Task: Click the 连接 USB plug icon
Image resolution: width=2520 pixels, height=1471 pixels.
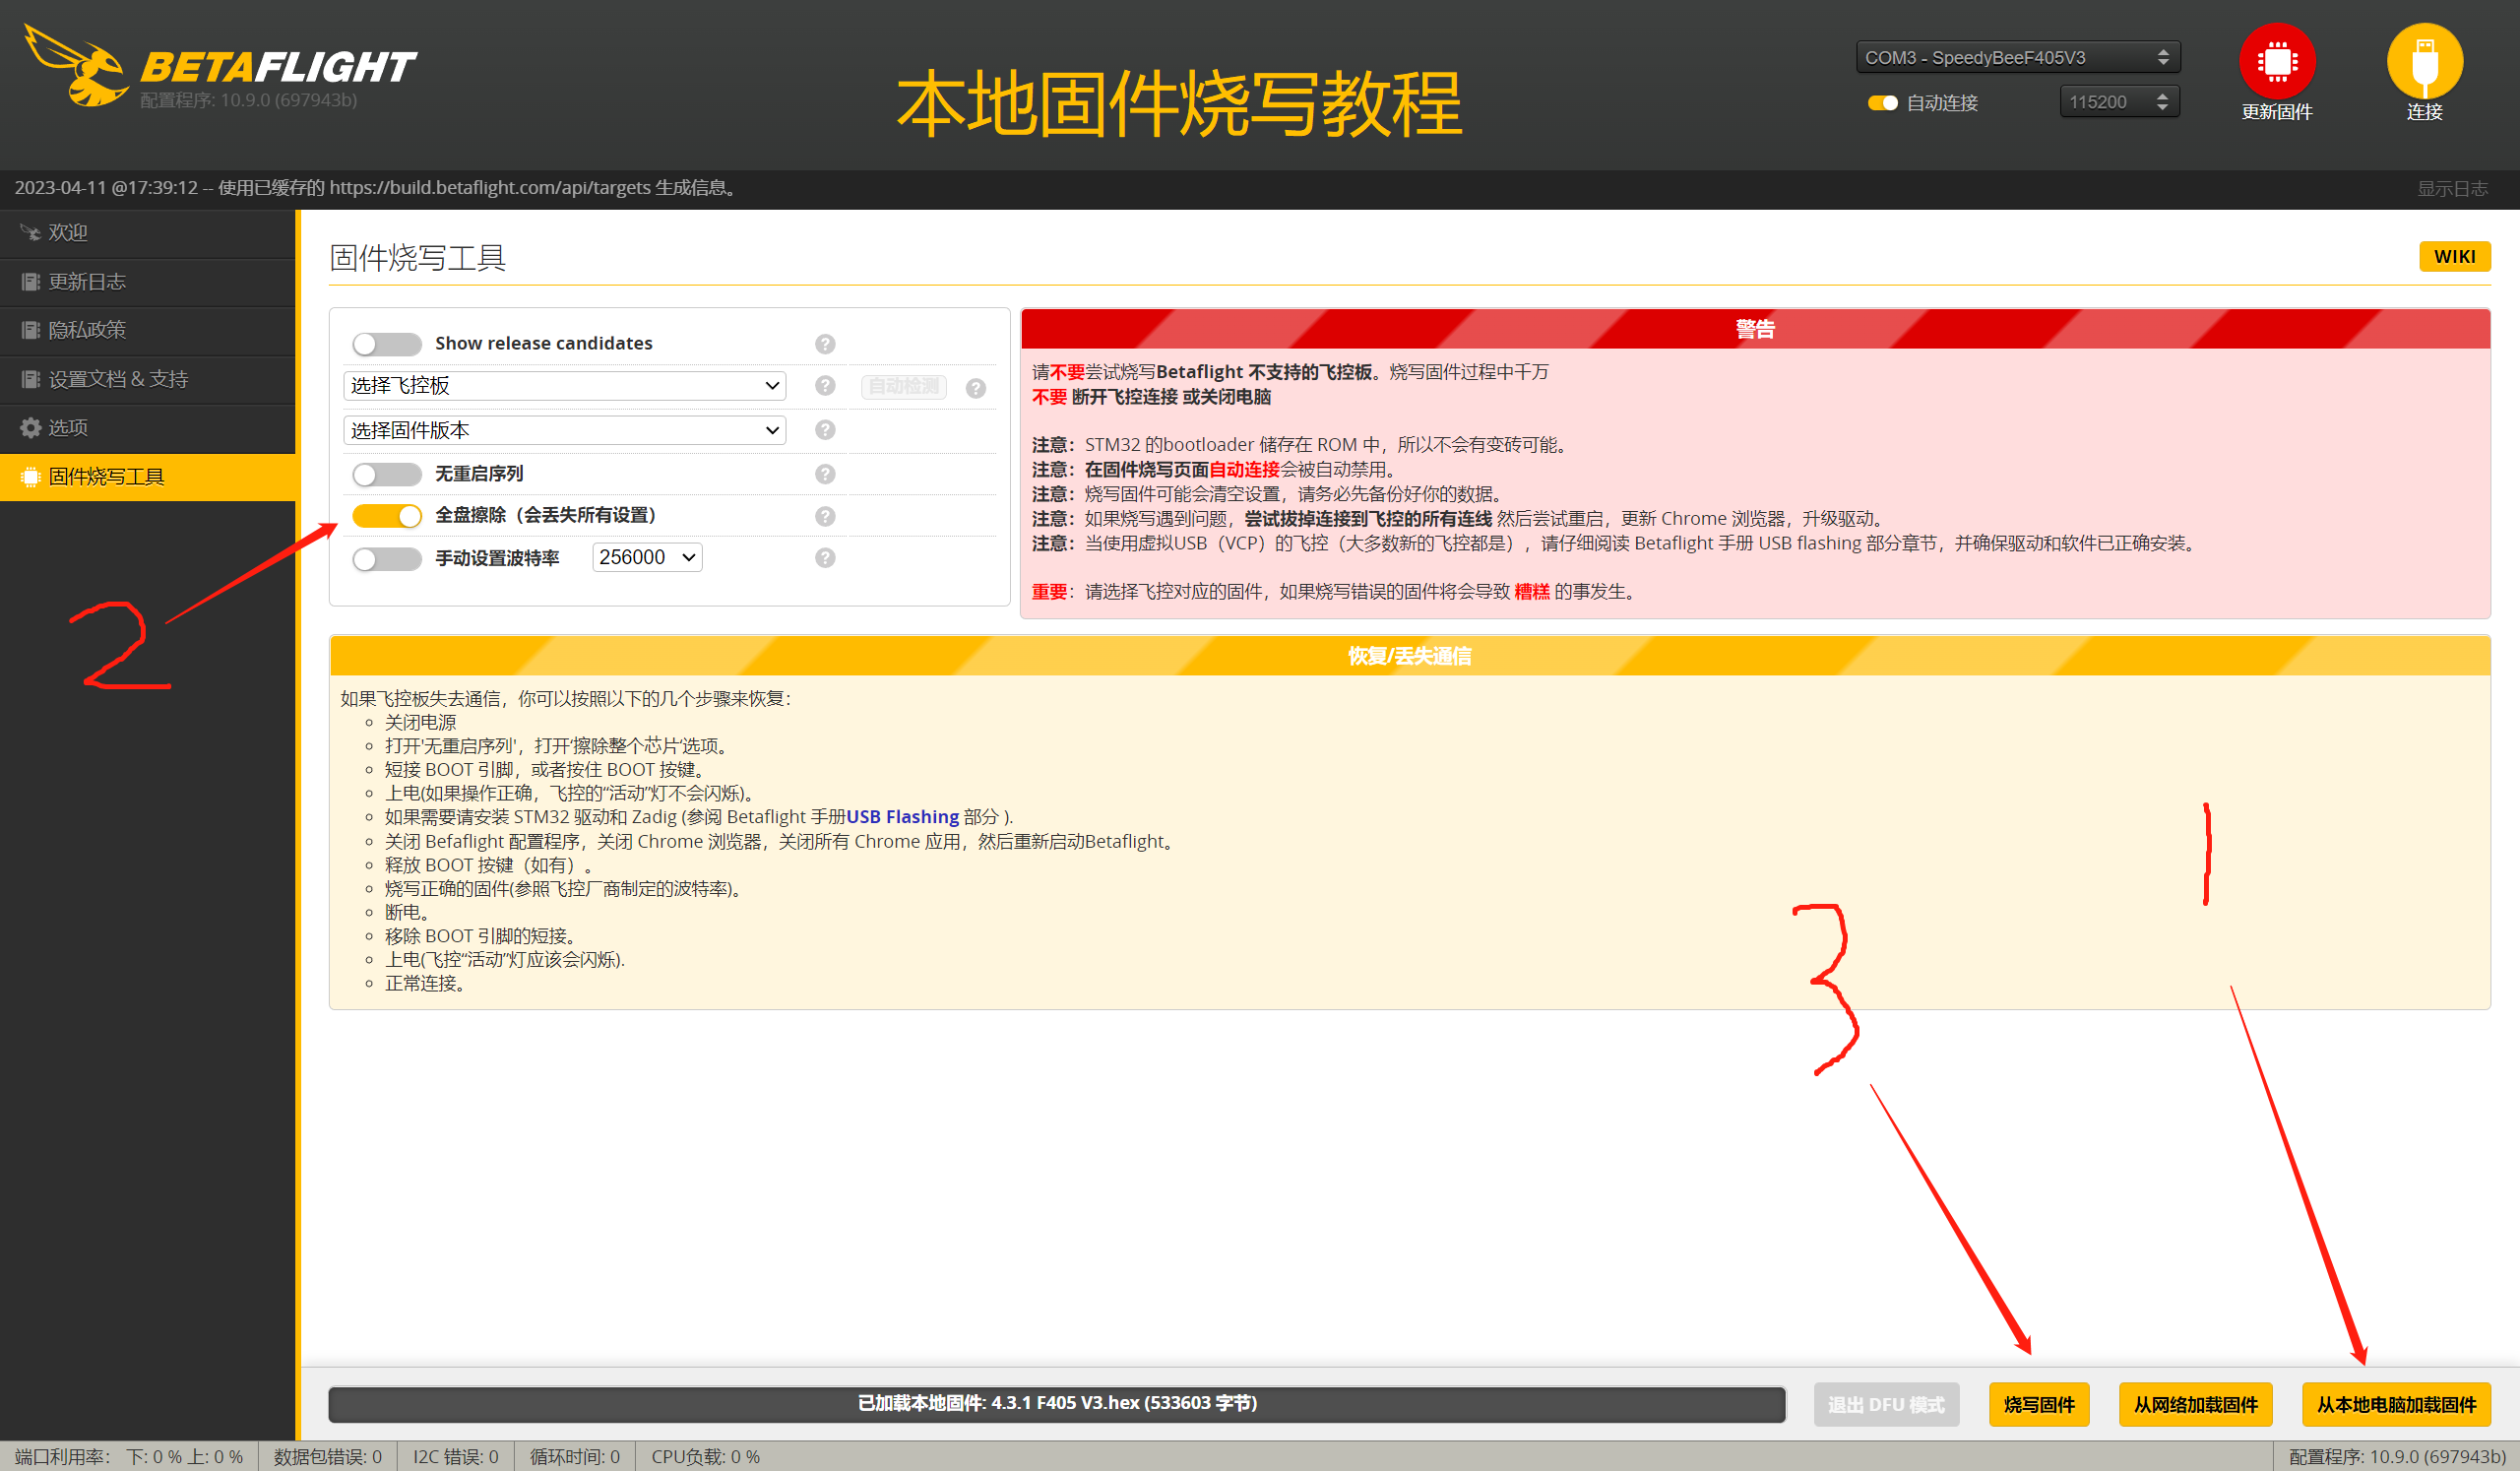Action: point(2424,62)
